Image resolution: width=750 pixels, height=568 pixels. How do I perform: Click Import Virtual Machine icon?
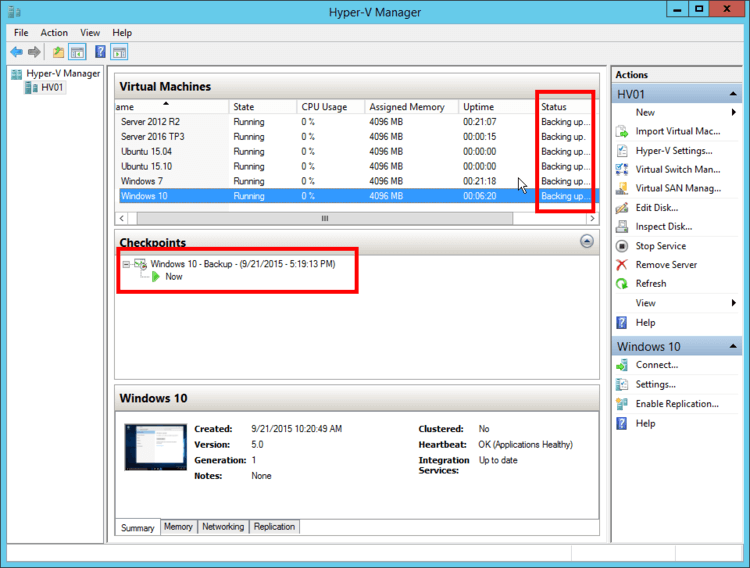click(622, 131)
